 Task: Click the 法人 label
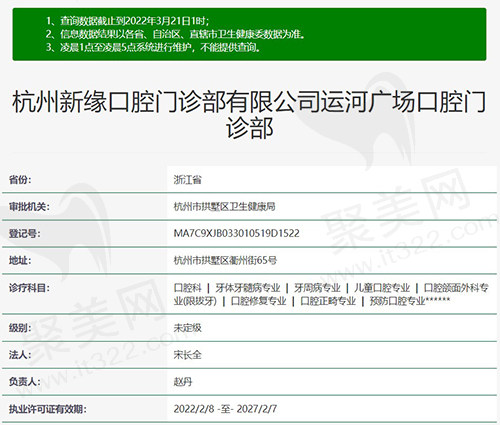coord(20,355)
